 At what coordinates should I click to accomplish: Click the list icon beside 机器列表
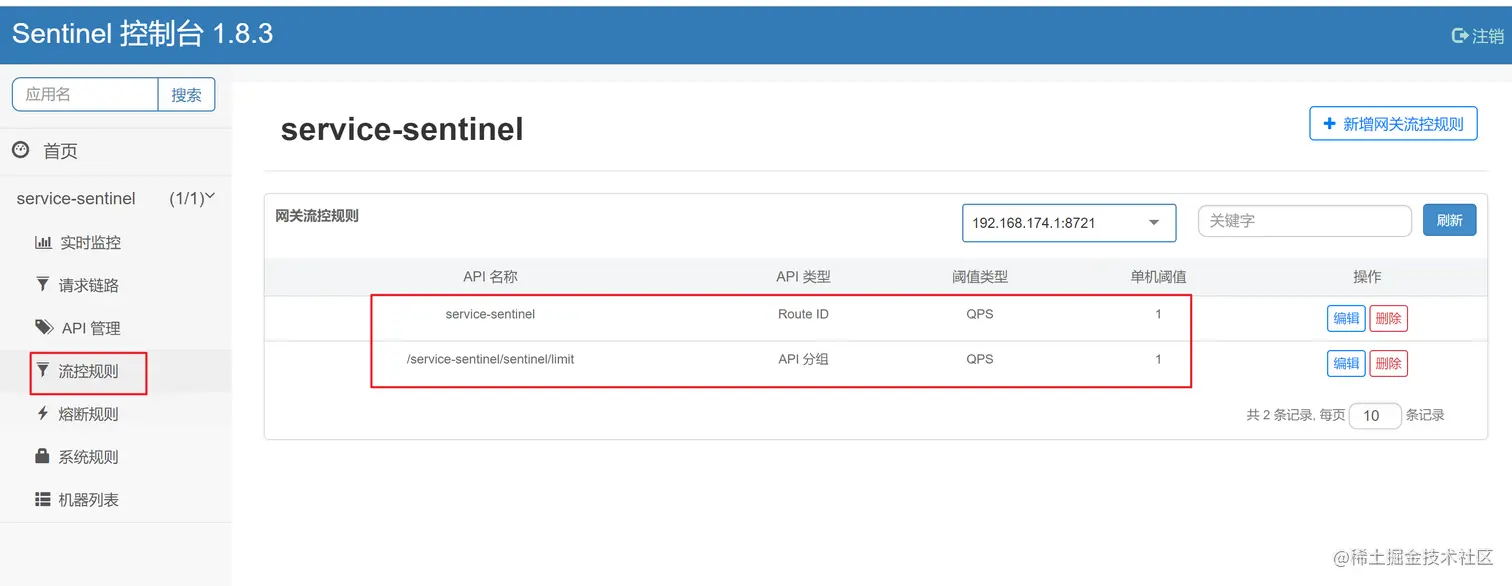coord(43,499)
